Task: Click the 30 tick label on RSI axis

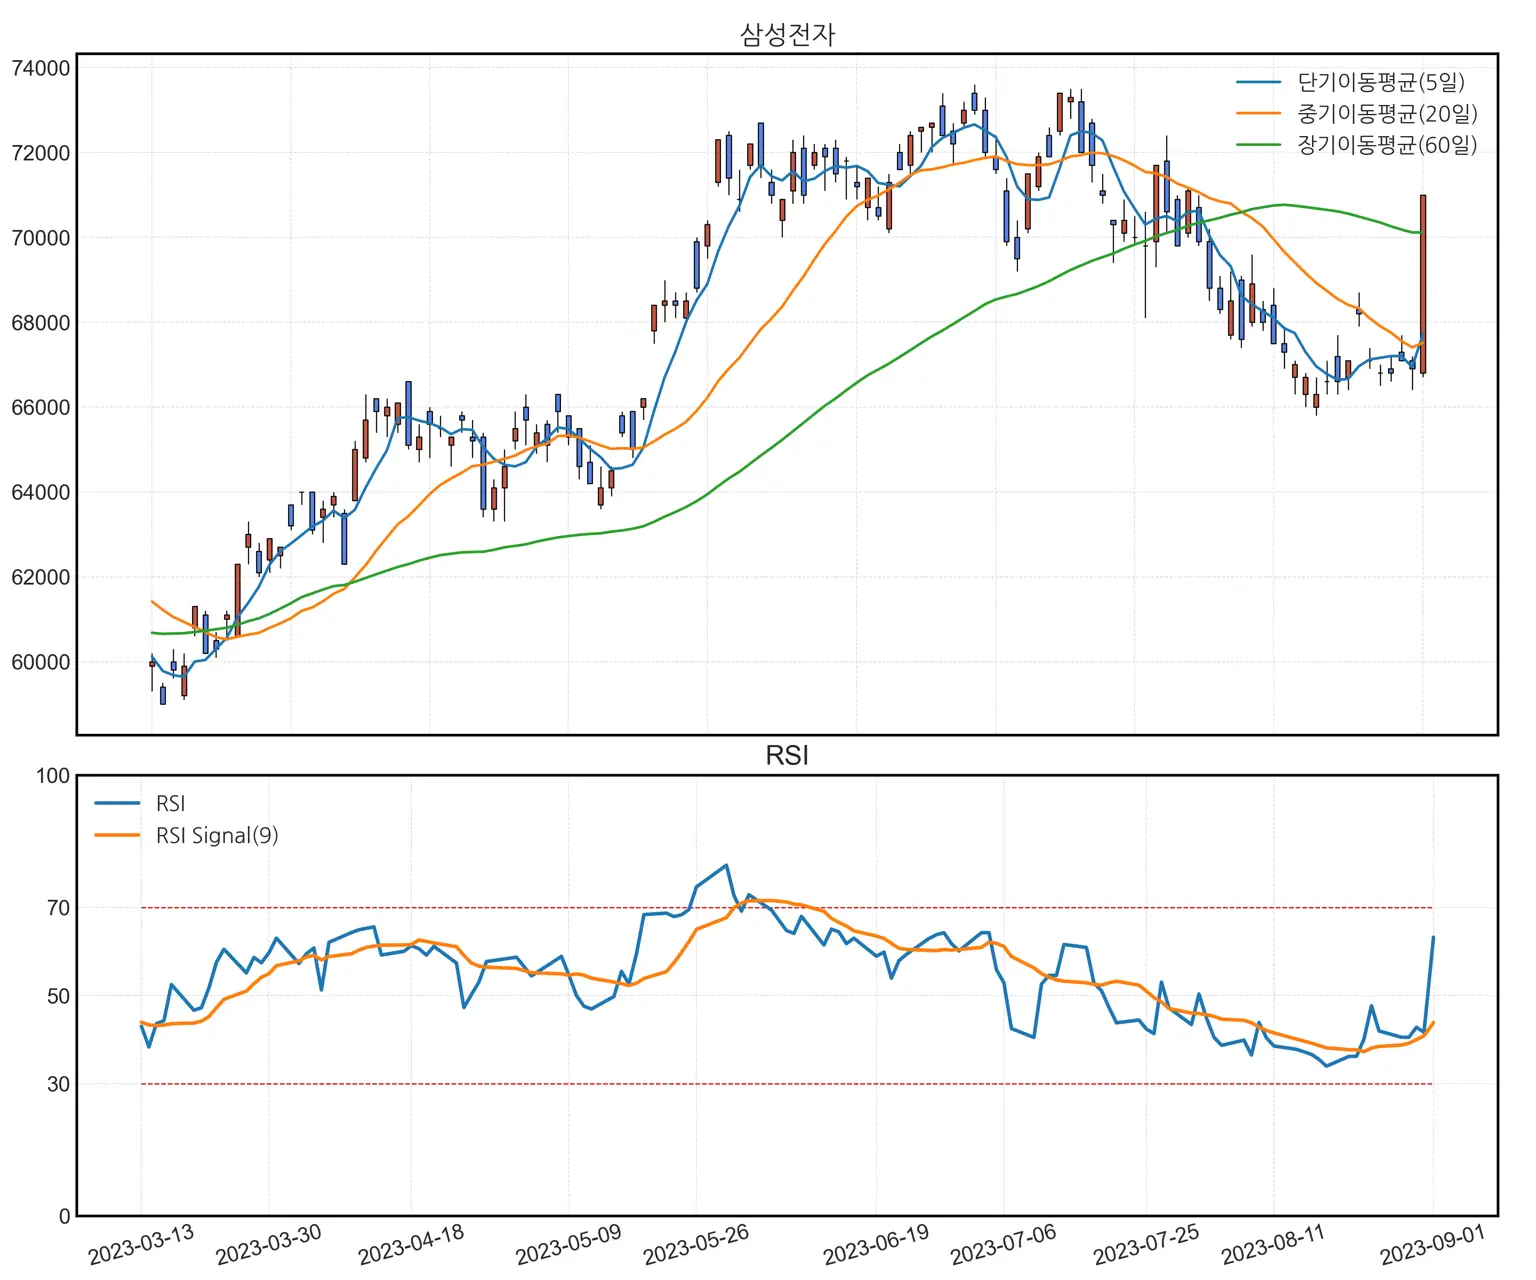Action: (58, 1084)
